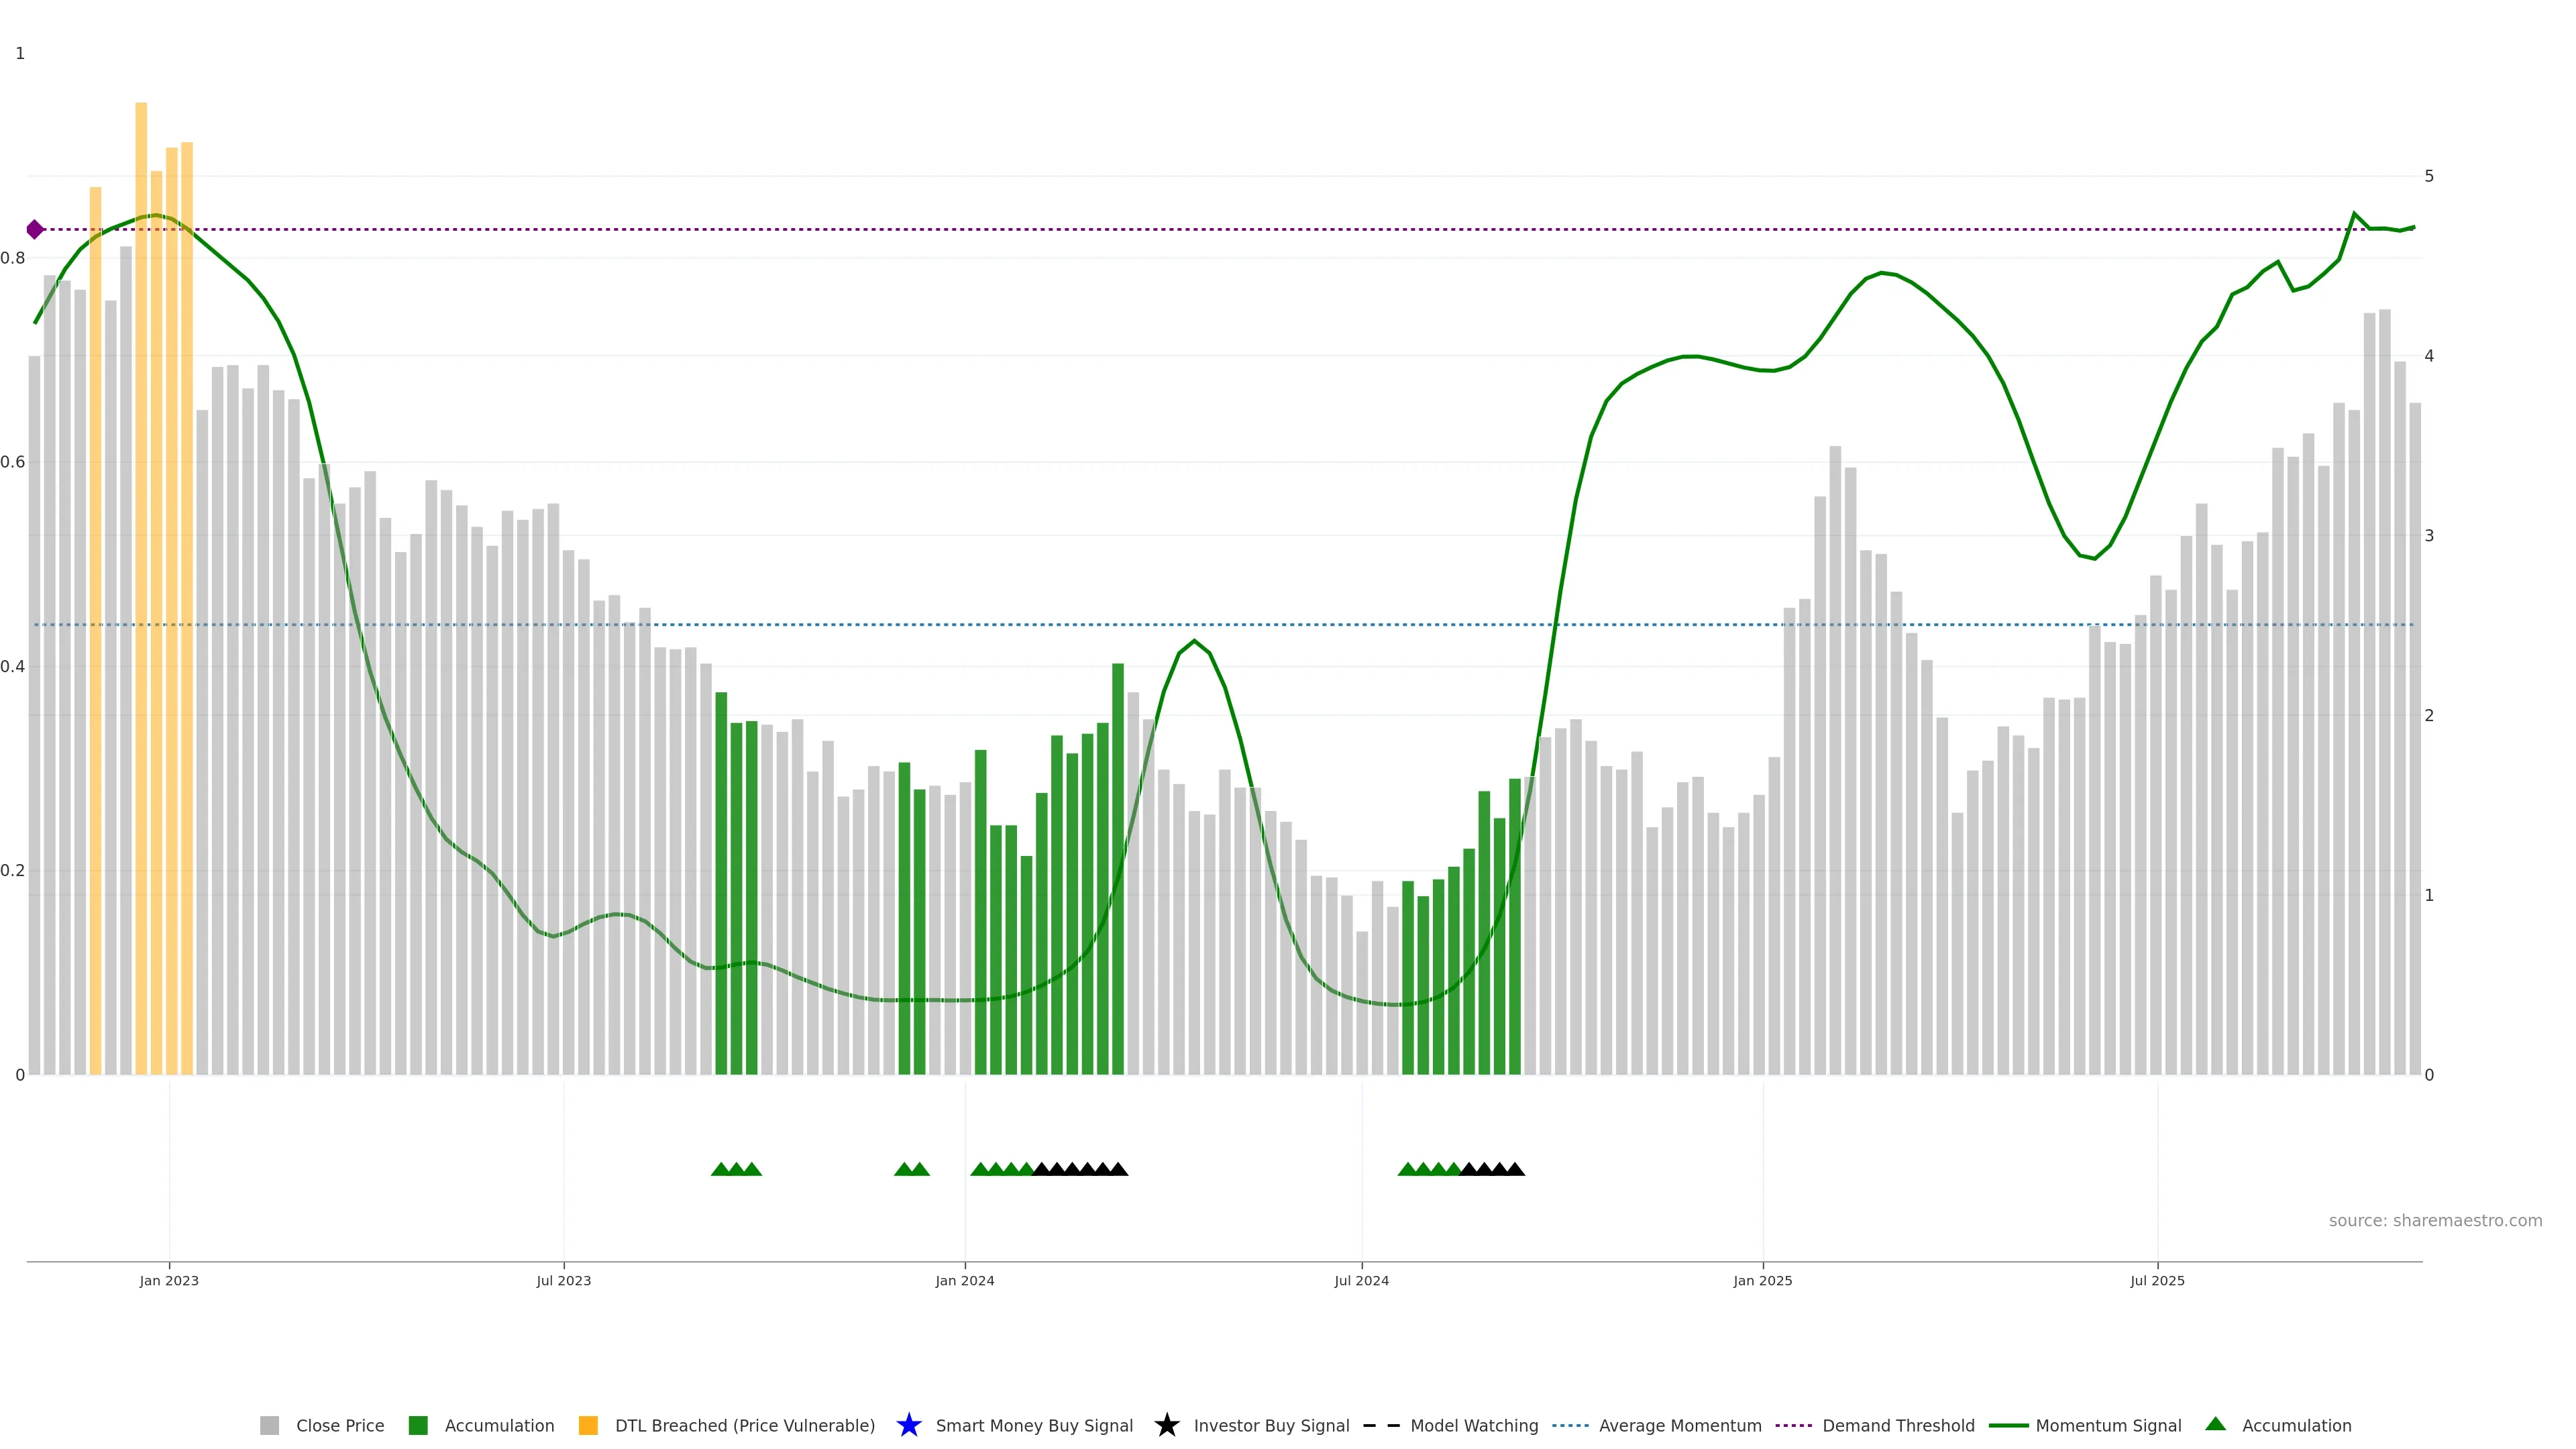Click the Investor Buy Signal legend label
Screen dimensions: 2576x1449
tap(1271, 1426)
